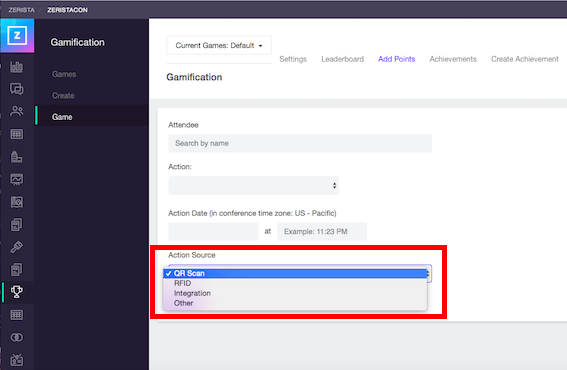Switch to the Add Points tab
The image size is (567, 370).
[x=397, y=59]
